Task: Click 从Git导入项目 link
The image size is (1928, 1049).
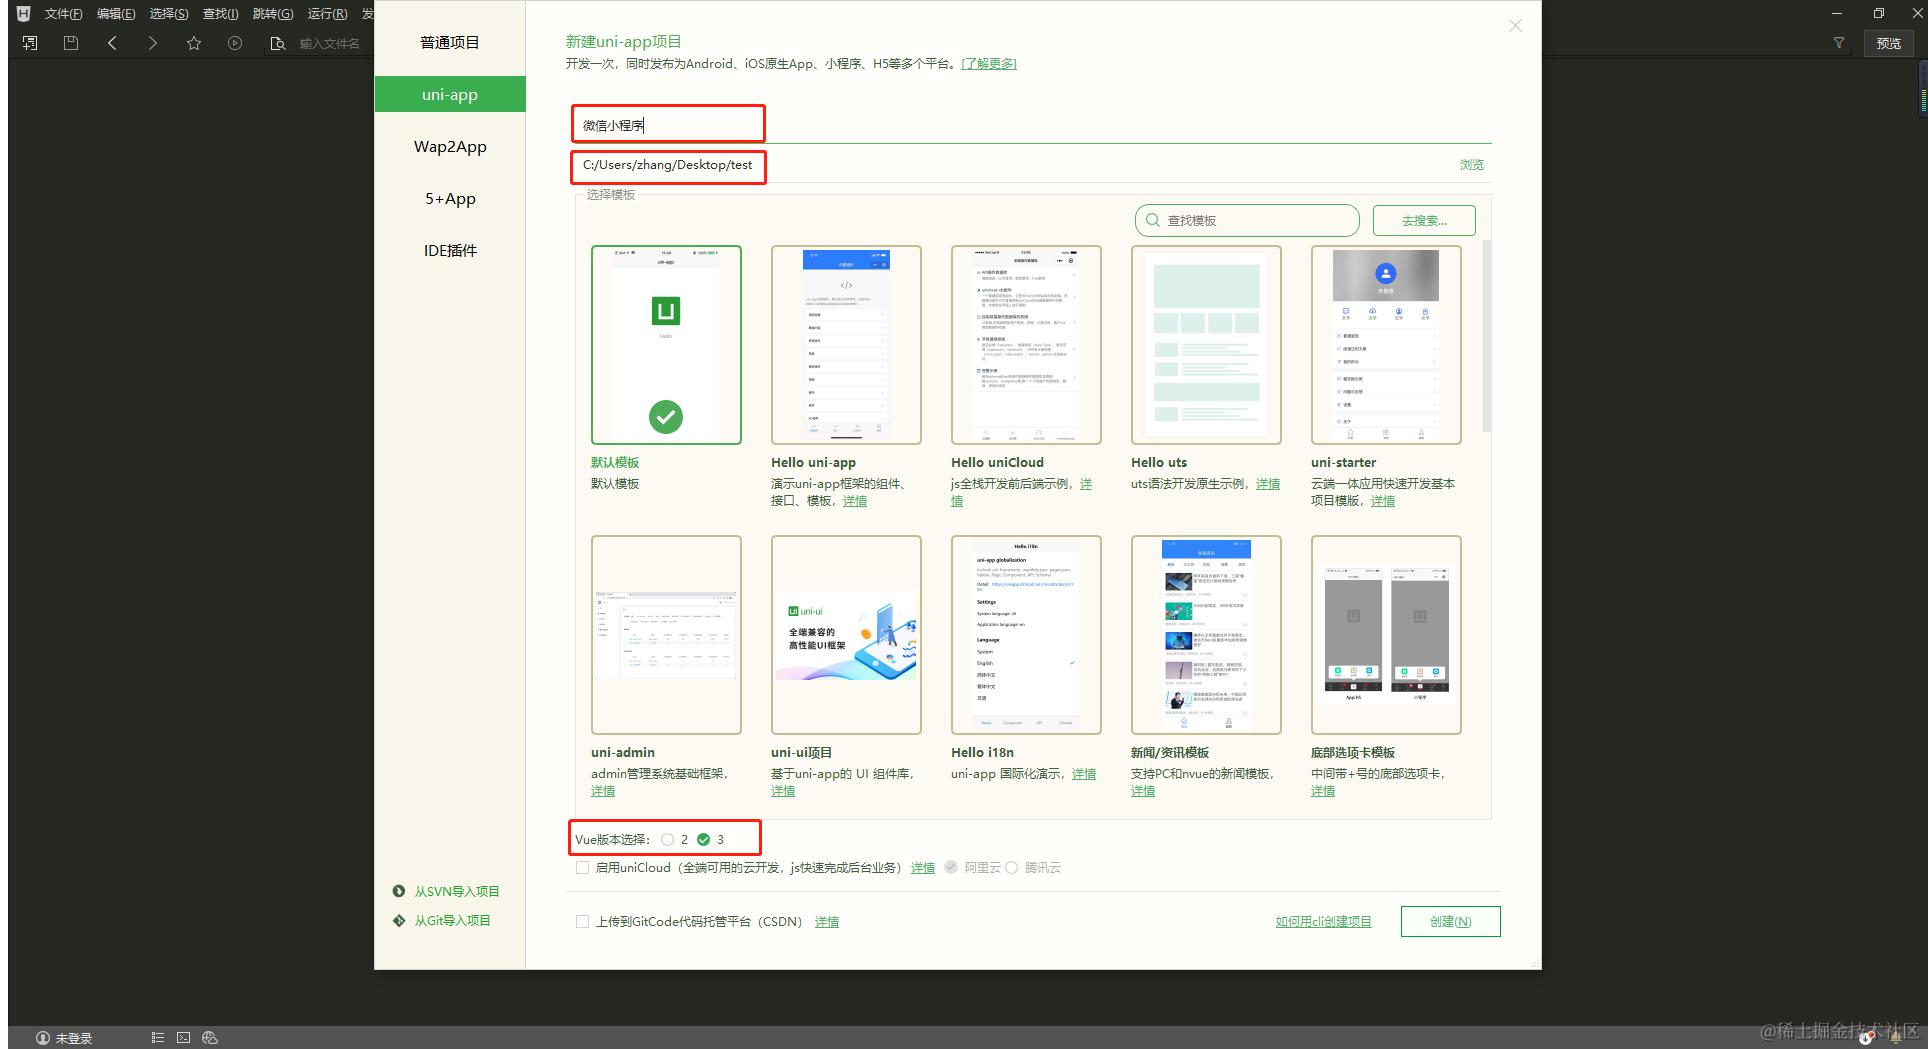Action: click(x=452, y=920)
